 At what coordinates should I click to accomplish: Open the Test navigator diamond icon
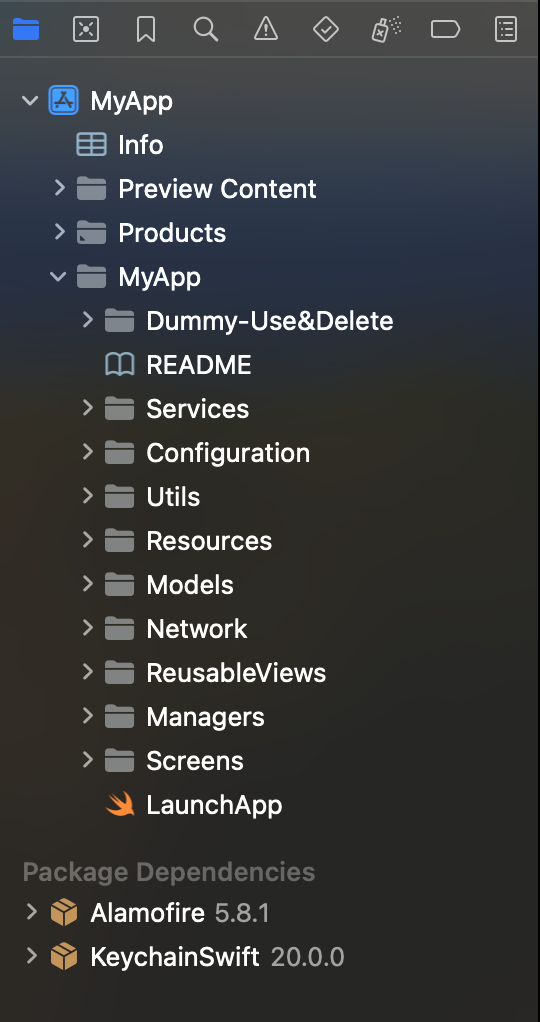(x=326, y=29)
